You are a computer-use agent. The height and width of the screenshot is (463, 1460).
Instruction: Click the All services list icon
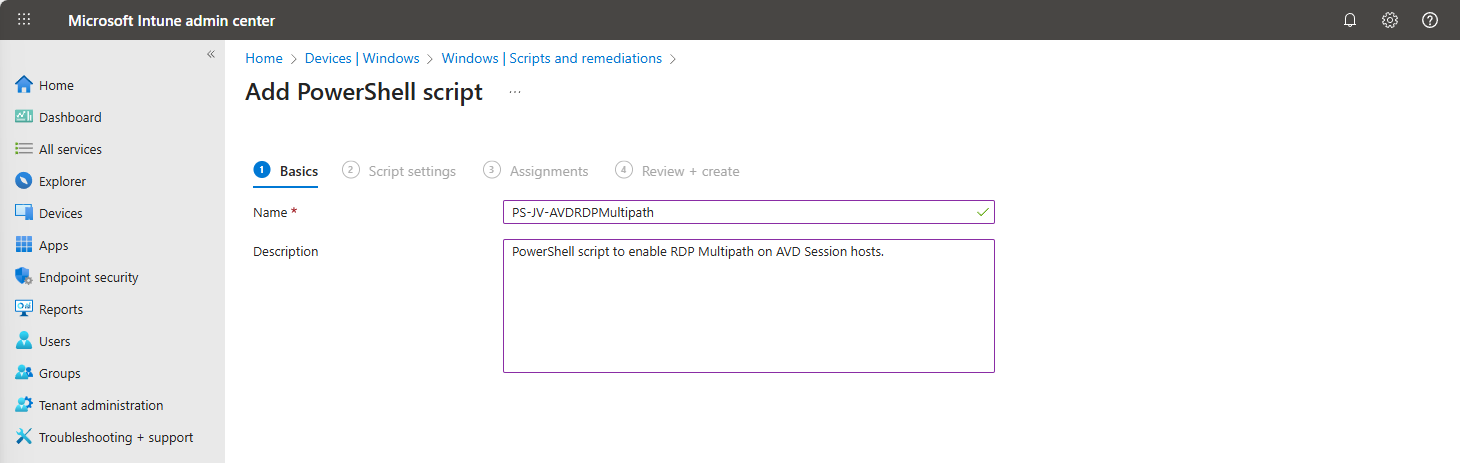click(x=24, y=149)
